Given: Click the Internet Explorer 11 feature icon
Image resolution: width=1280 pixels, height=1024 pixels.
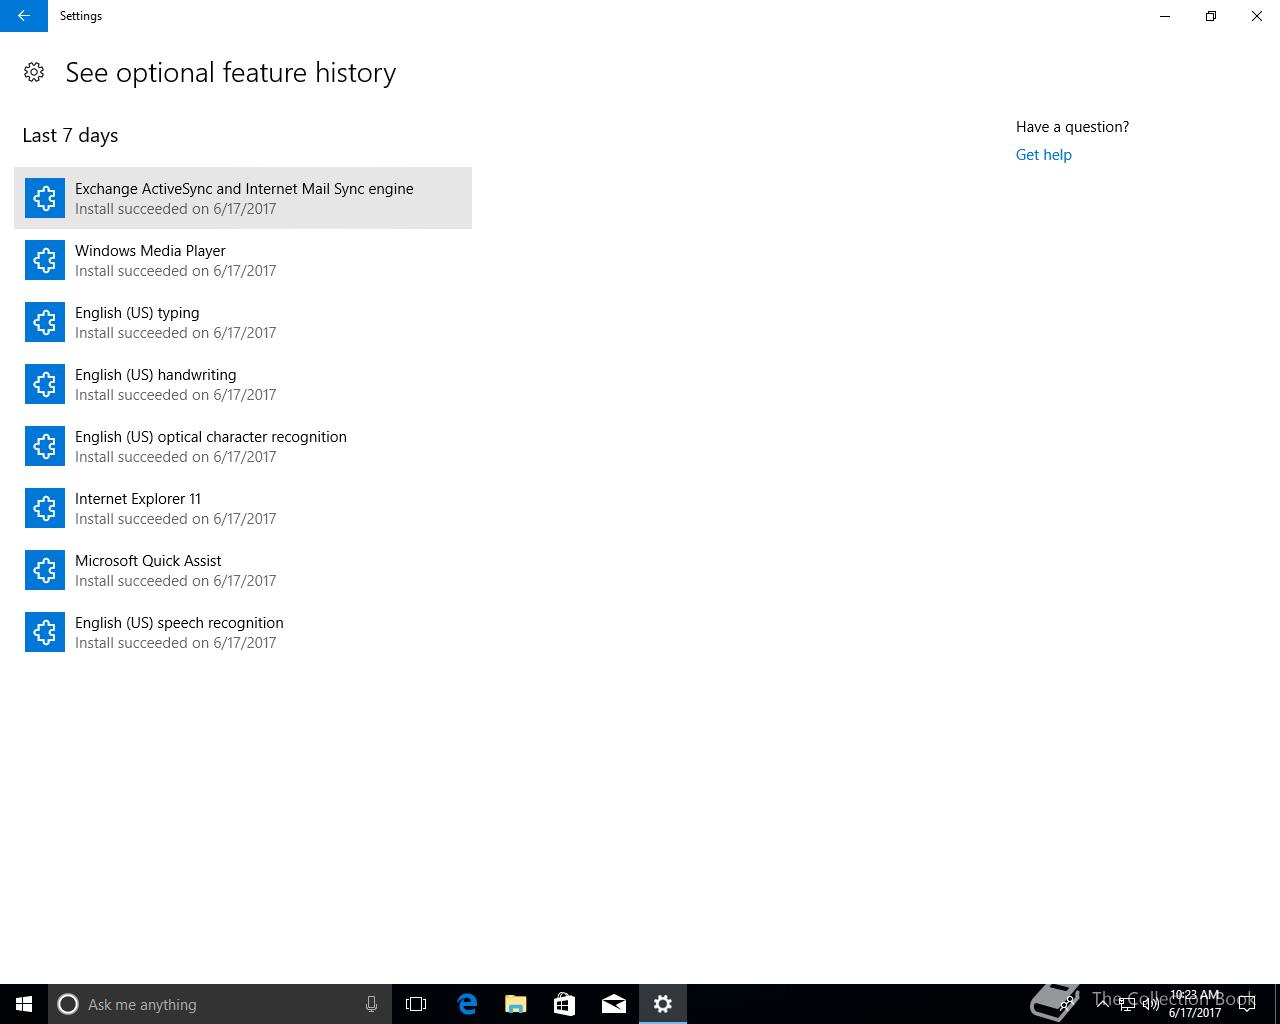Looking at the screenshot, I should tap(45, 508).
